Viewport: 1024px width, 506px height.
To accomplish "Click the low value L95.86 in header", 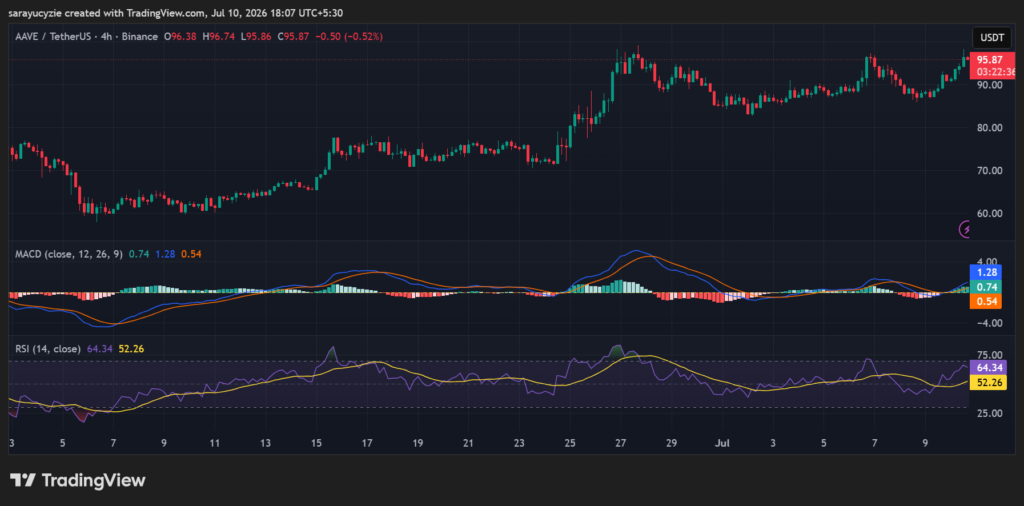I will (257, 37).
